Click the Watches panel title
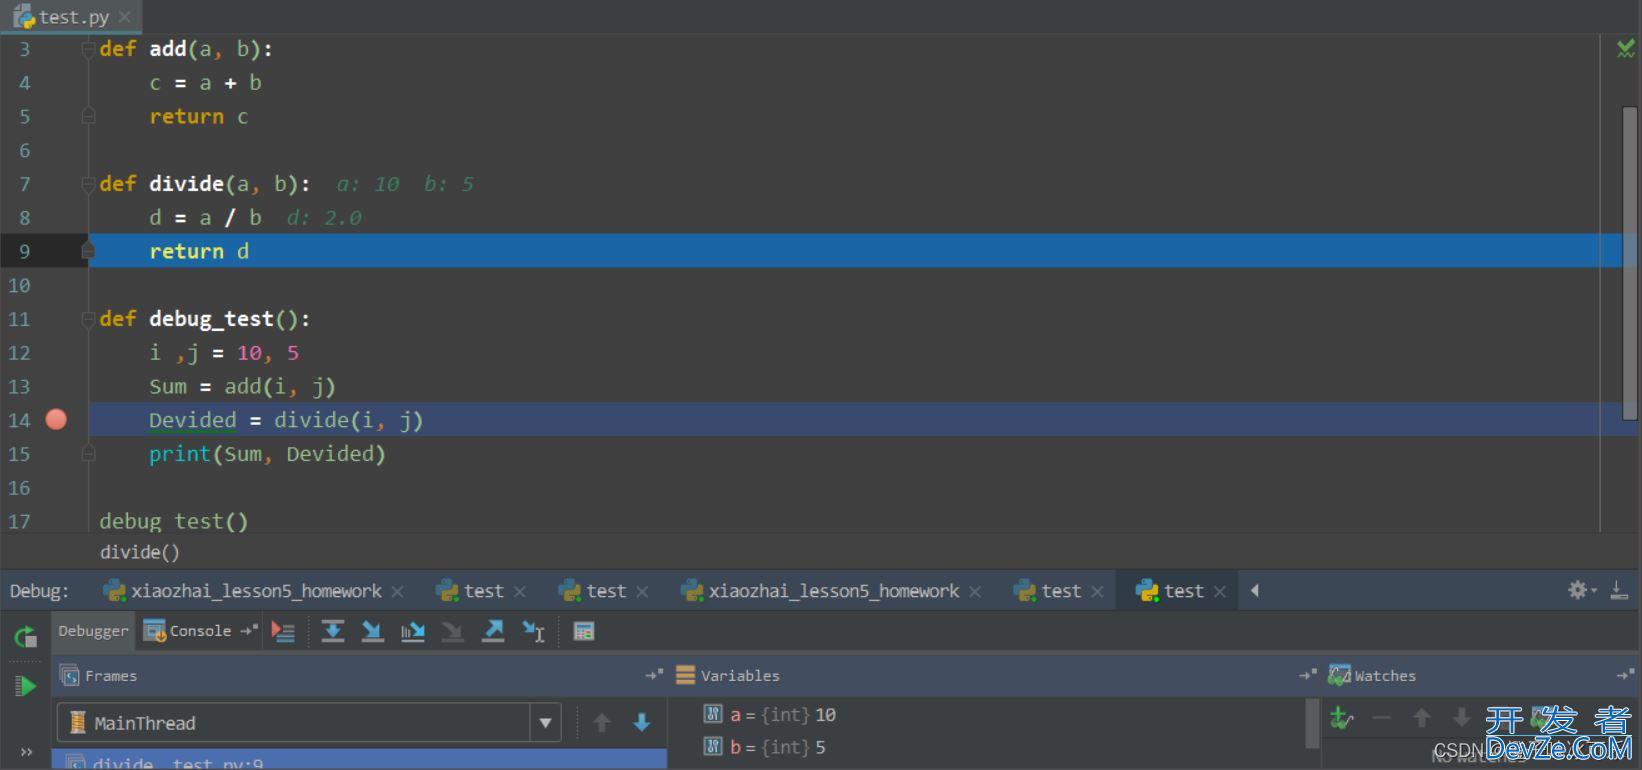Image resolution: width=1642 pixels, height=770 pixels. click(1385, 675)
